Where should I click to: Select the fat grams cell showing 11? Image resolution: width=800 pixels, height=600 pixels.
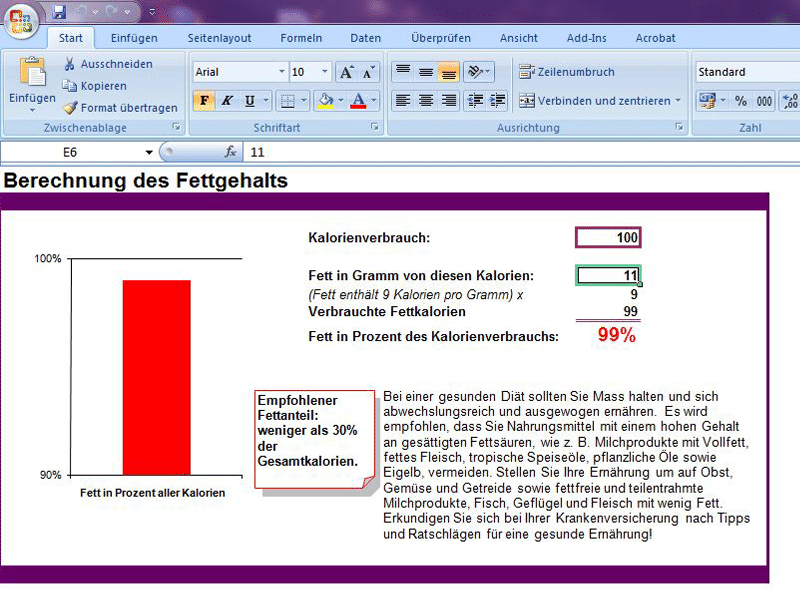[x=608, y=276]
